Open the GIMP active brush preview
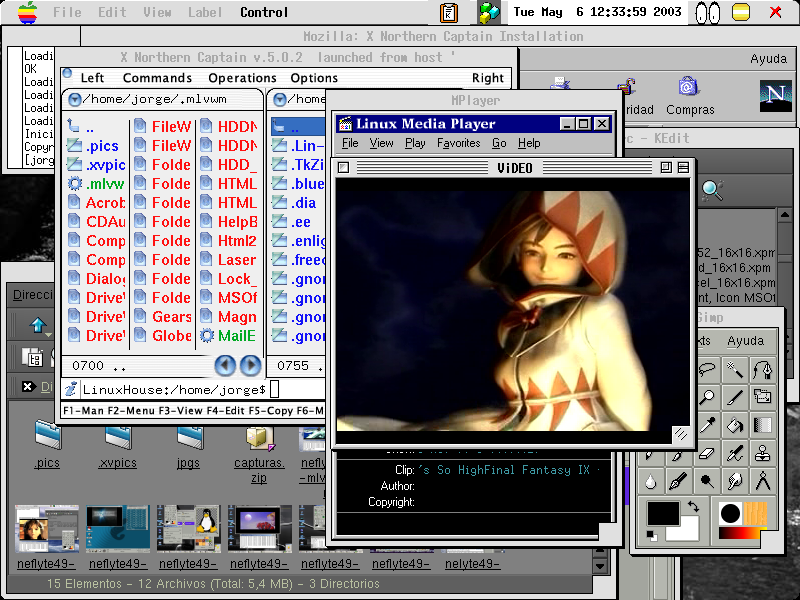The width and height of the screenshot is (800, 600). [730, 514]
